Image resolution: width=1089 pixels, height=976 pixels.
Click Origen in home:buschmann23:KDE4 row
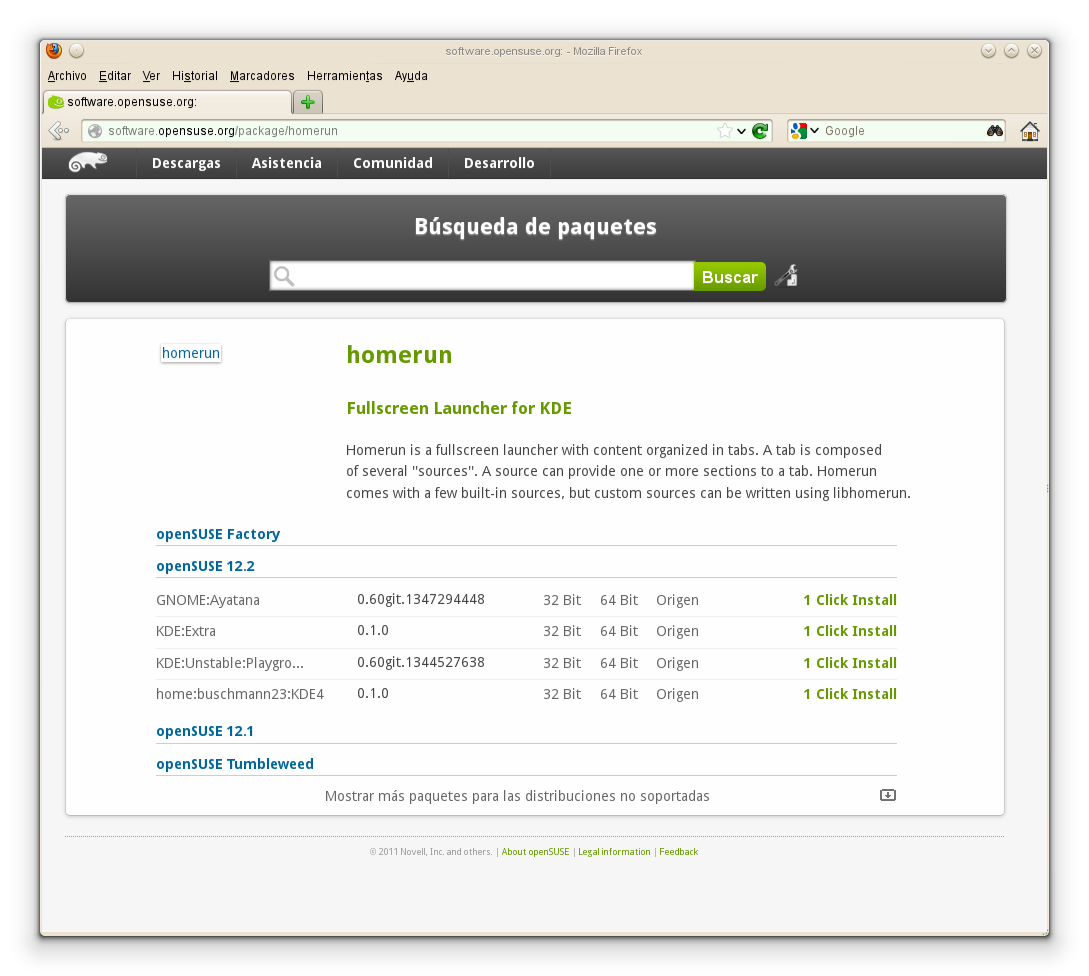677,694
